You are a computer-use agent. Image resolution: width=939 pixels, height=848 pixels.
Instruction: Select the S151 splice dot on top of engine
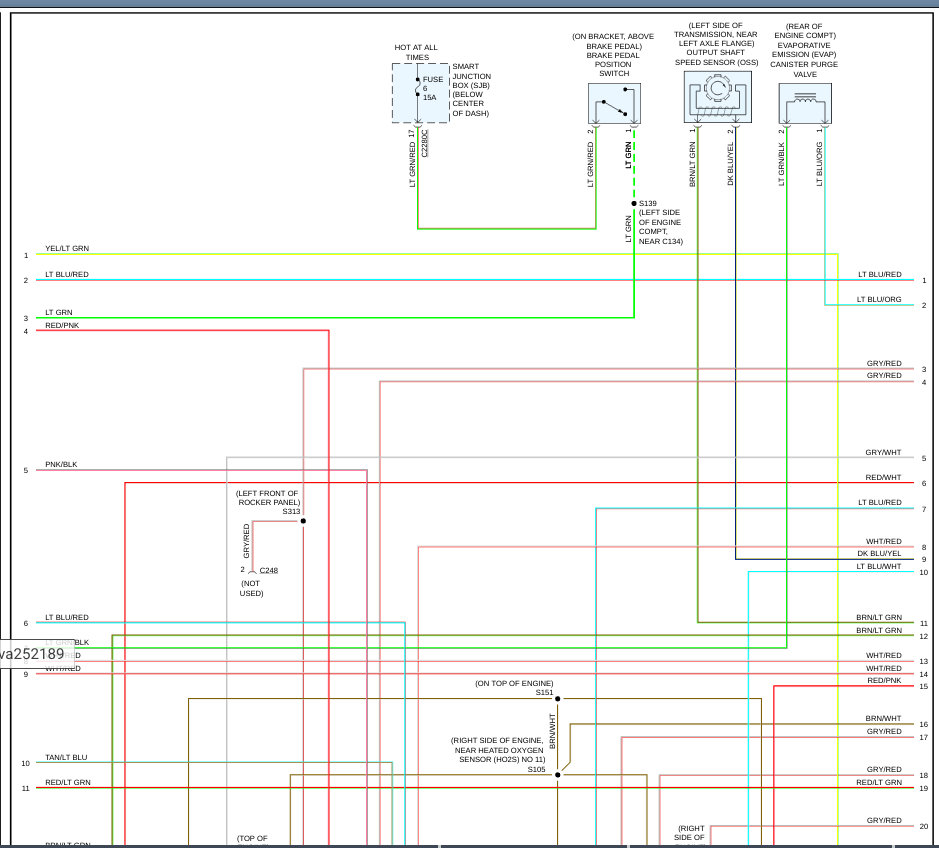tap(558, 699)
